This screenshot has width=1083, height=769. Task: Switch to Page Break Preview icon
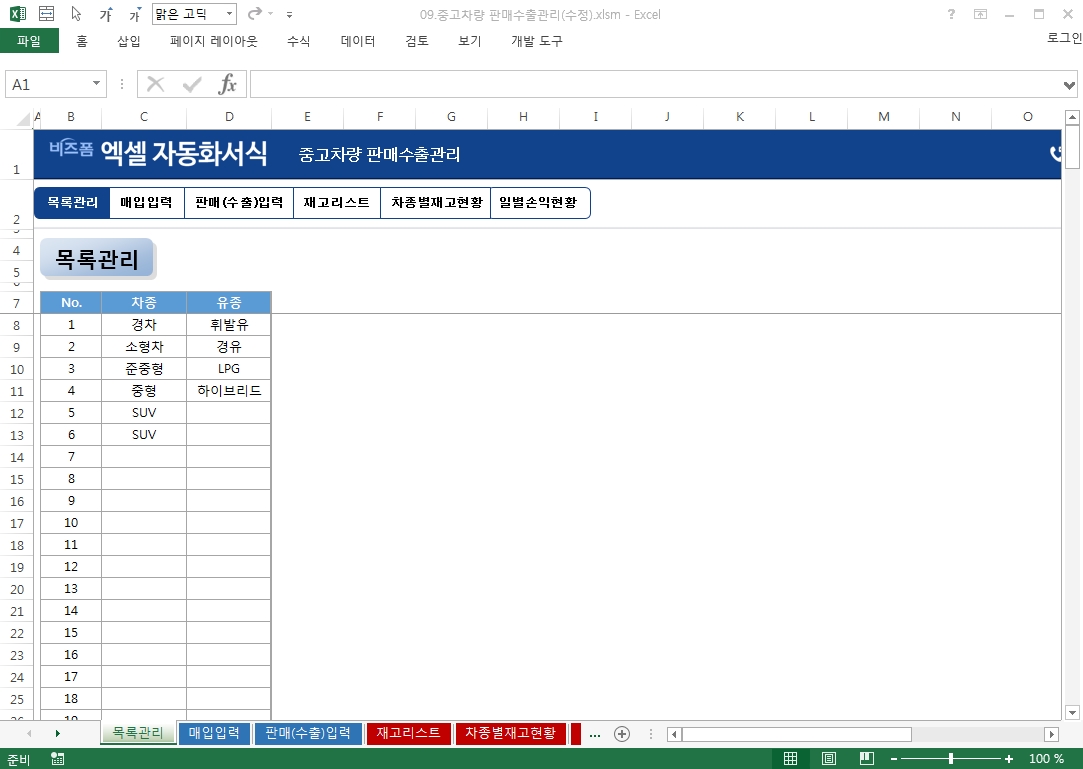tap(867, 759)
